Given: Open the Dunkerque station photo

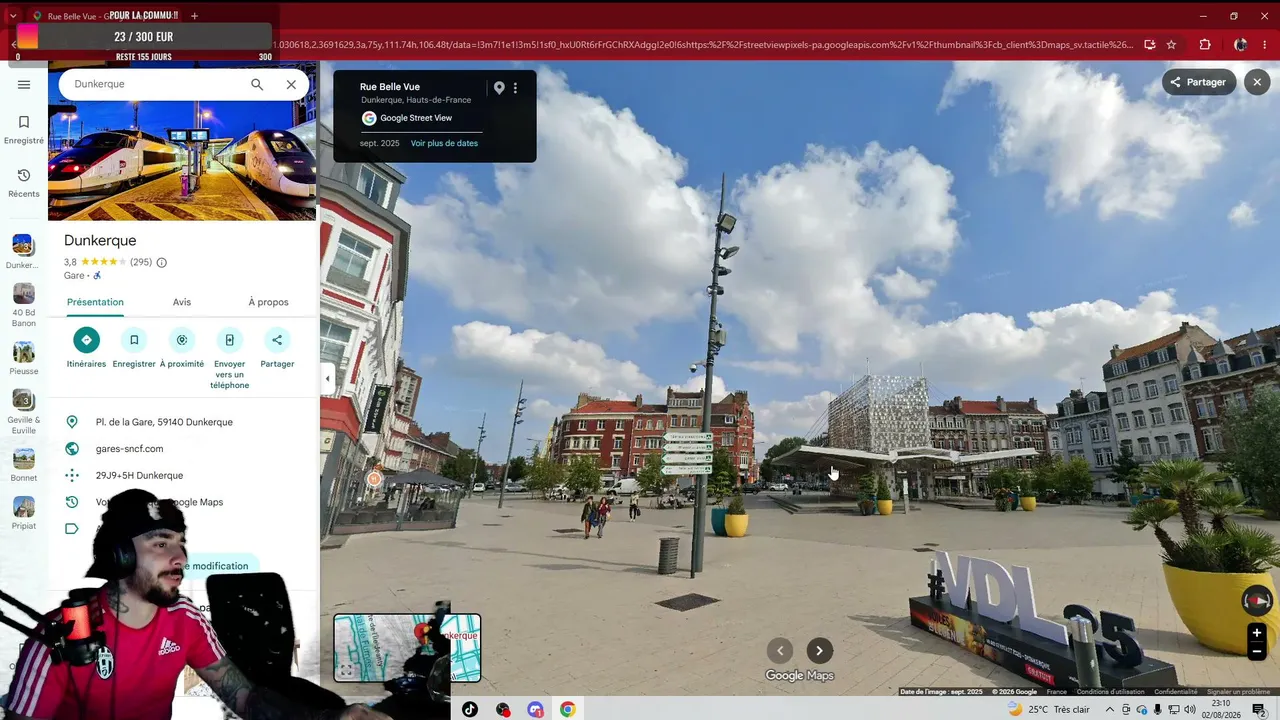Looking at the screenshot, I should 182,162.
